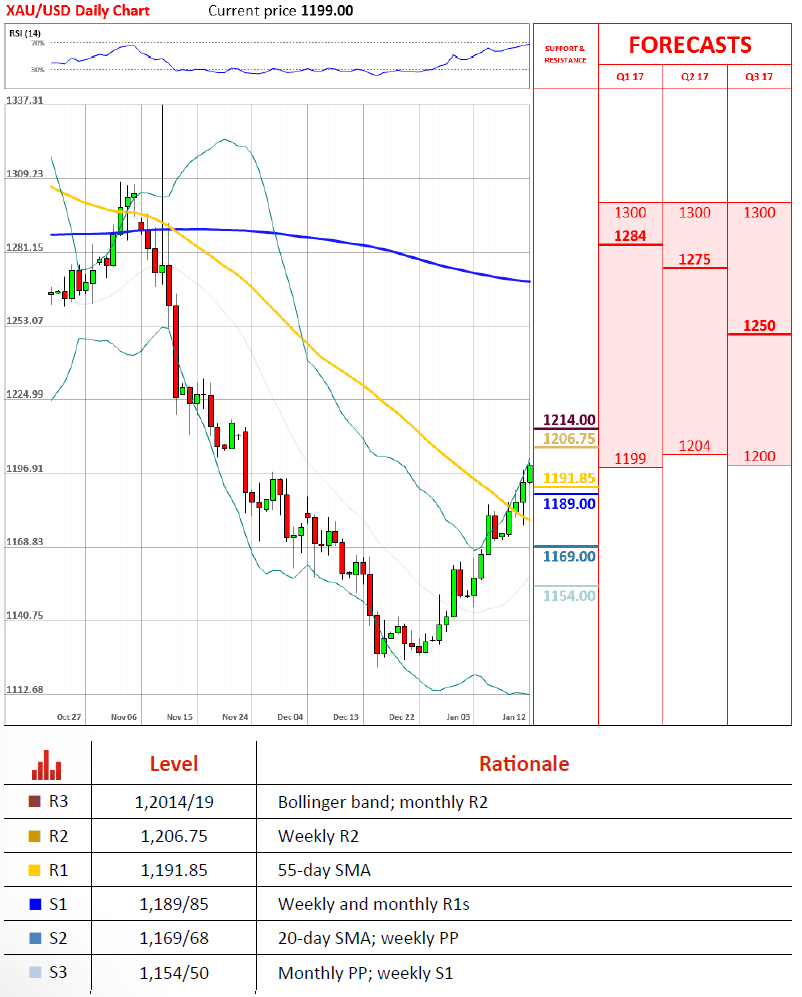Click the Nov 06 date axis label

pyautogui.click(x=124, y=717)
